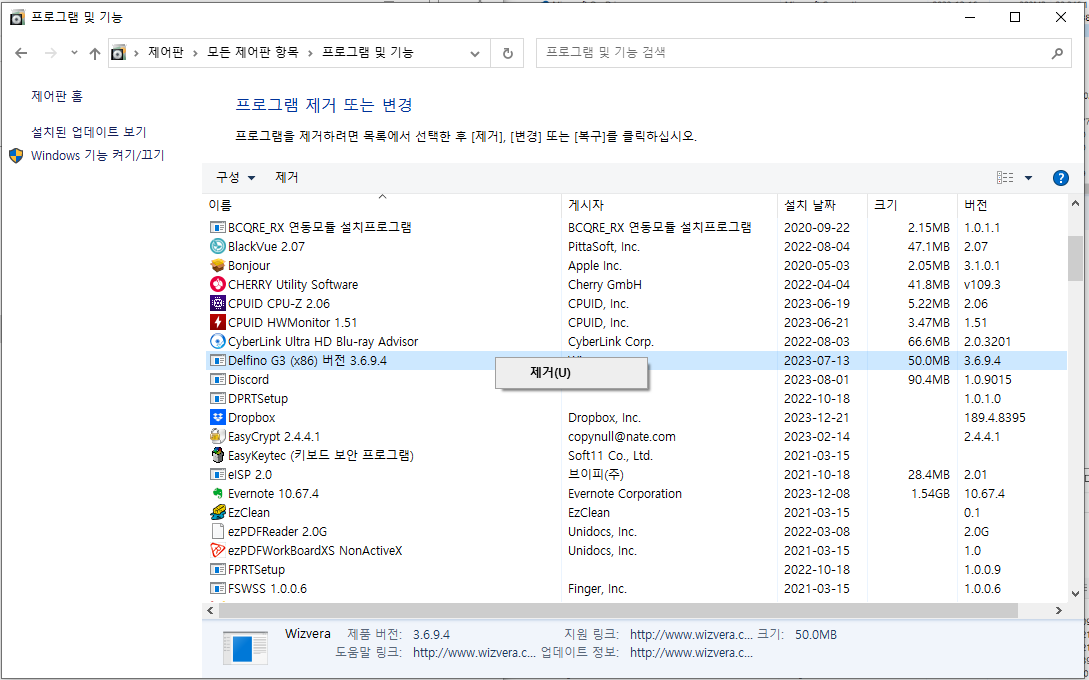Click the 2023-08-01 install date
This screenshot has width=1089, height=680.
click(x=817, y=380)
